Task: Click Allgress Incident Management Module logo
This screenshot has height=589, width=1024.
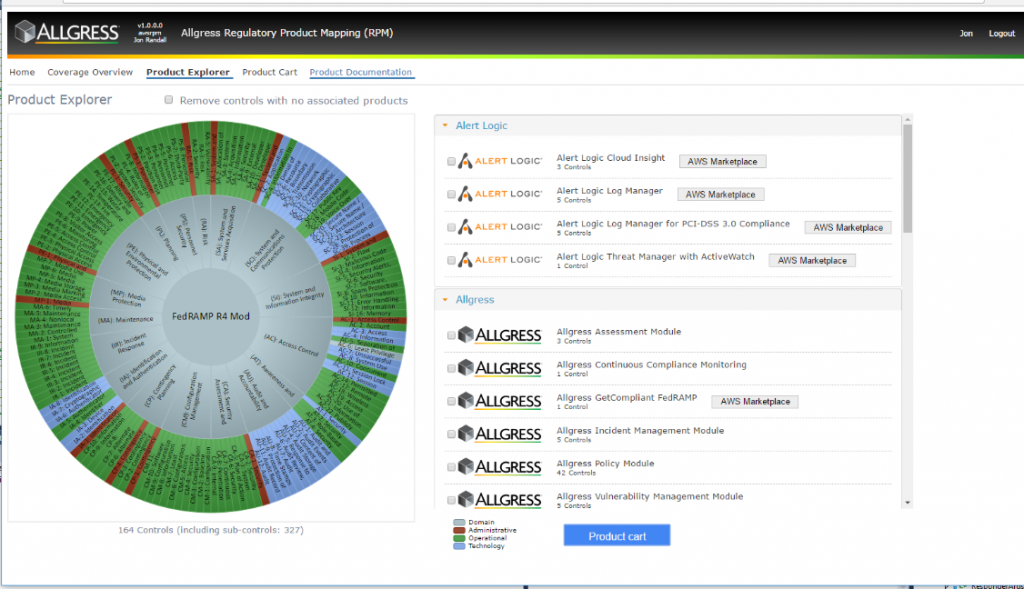Action: [x=500, y=434]
